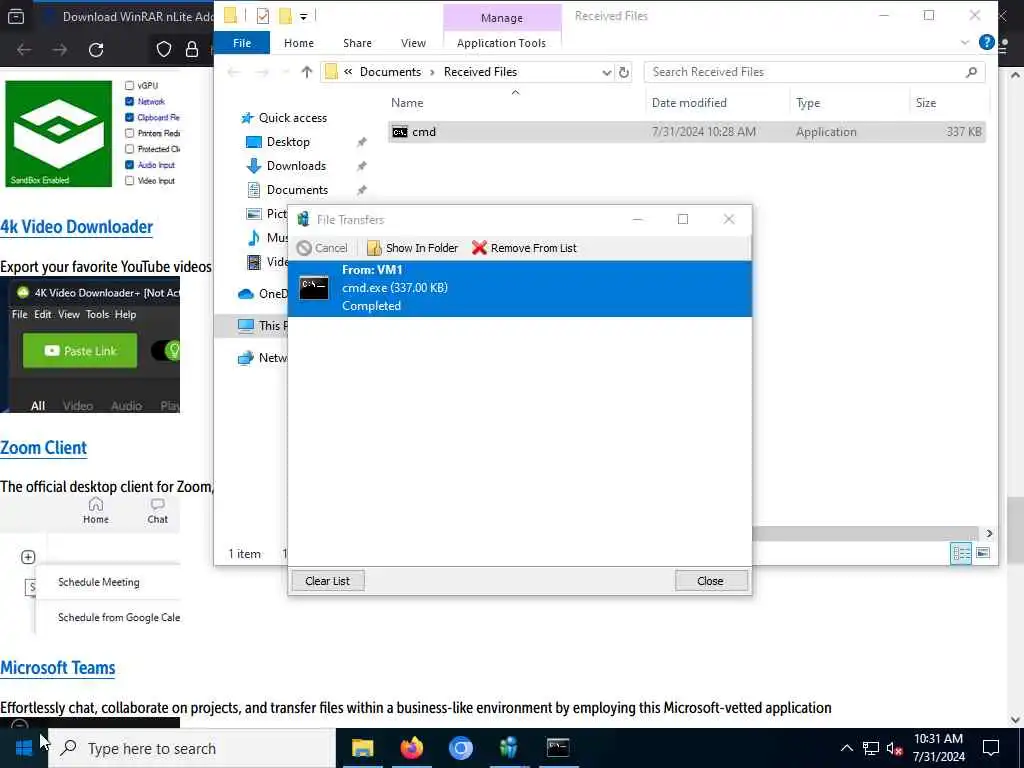This screenshot has width=1024, height=768.
Task: Toggle the vGPU checkbox
Action: tap(129, 86)
